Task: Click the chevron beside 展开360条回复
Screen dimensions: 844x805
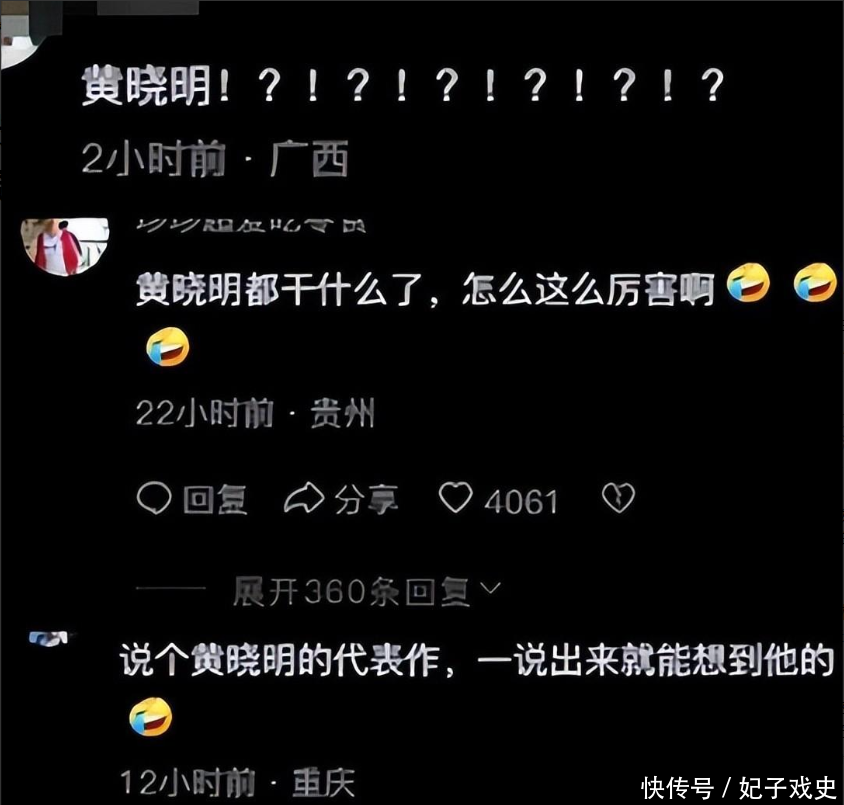Action: 490,588
